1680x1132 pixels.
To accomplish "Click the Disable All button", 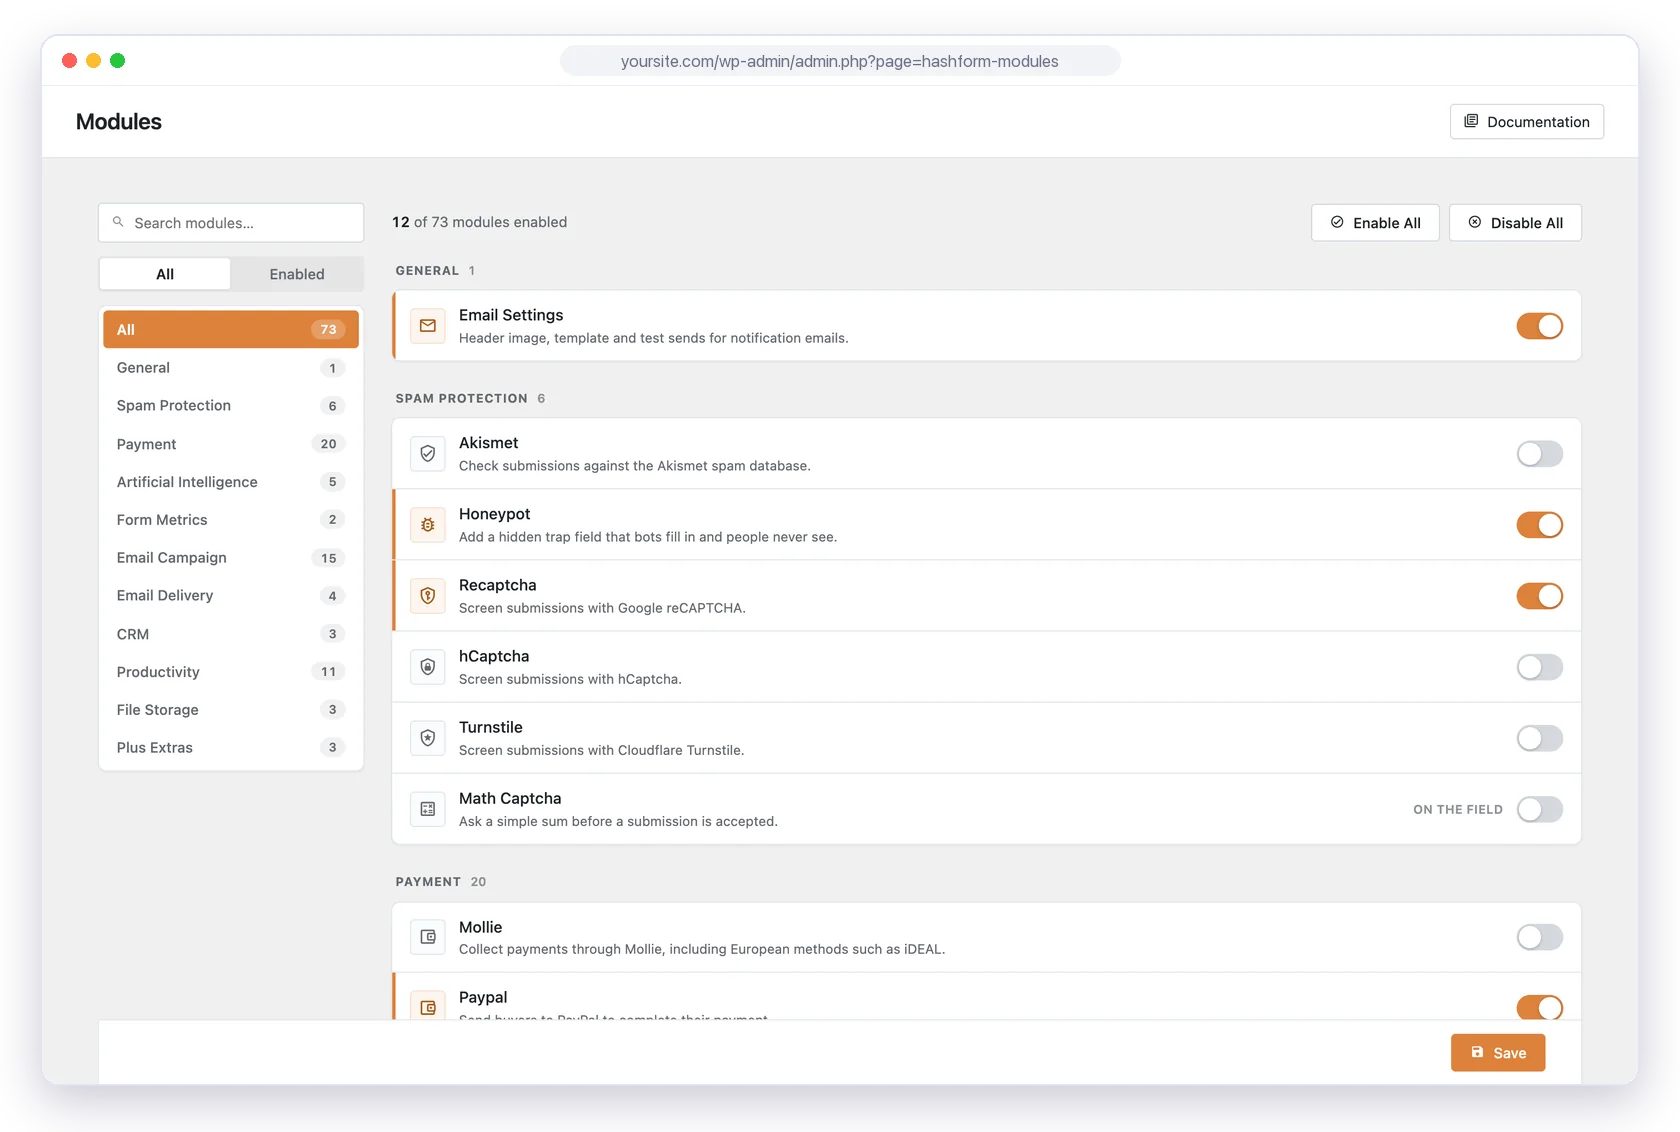I will pos(1515,223).
